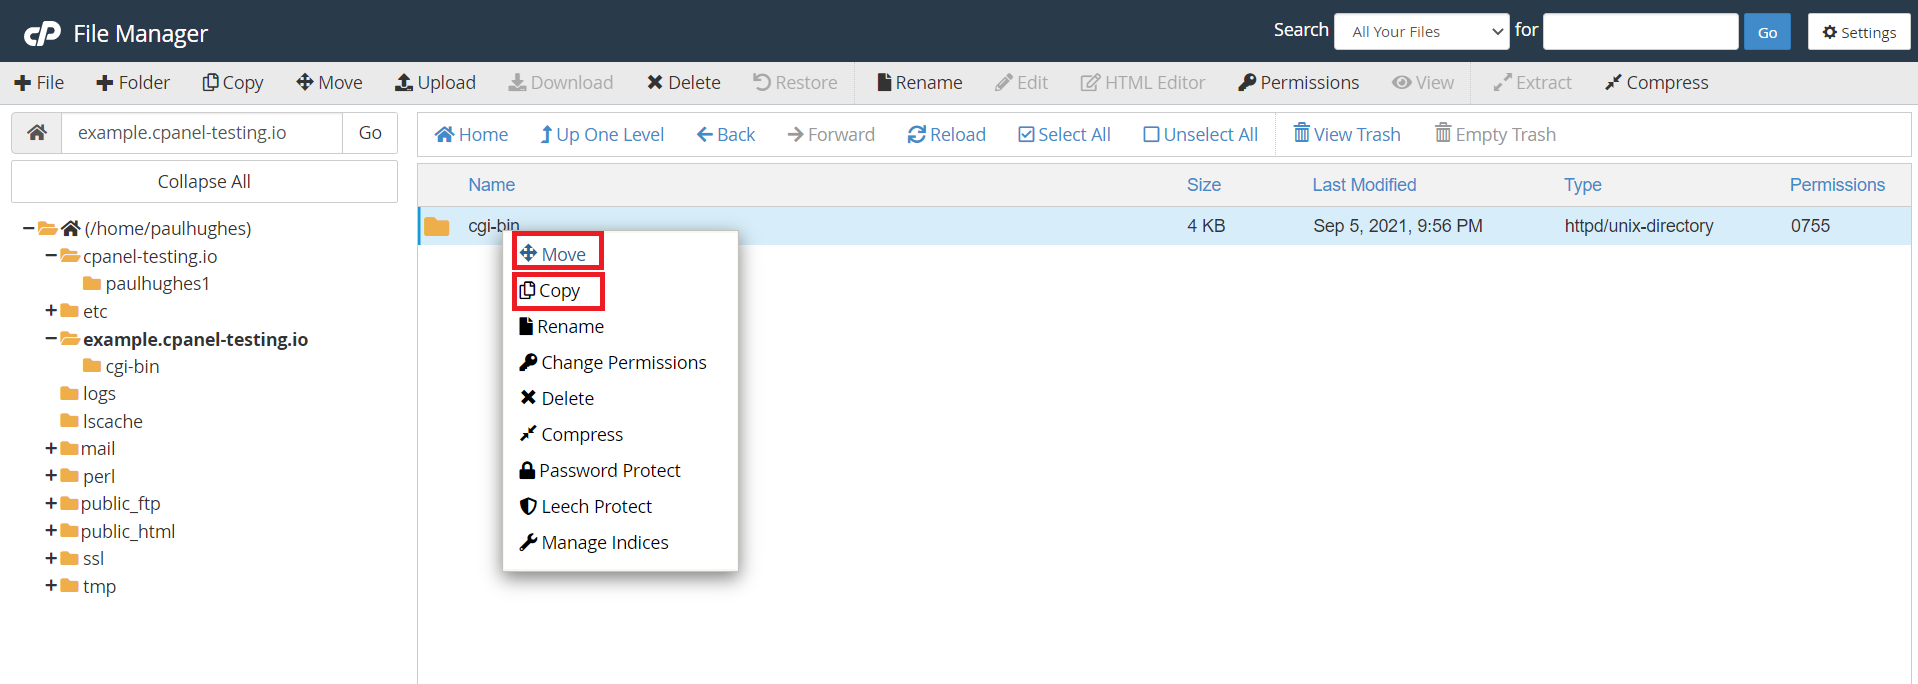Expand the mail folder in the tree

coord(51,448)
